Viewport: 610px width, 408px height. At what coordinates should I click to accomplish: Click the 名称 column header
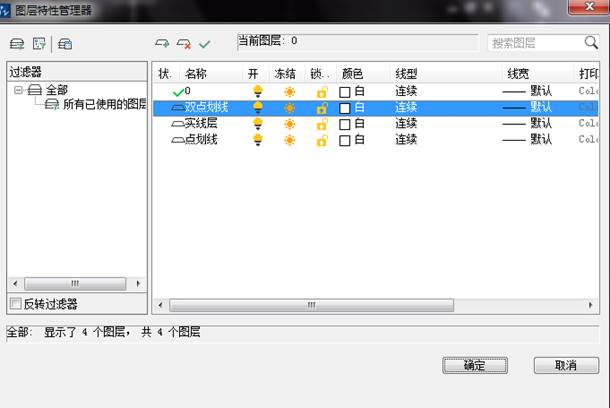pyautogui.click(x=196, y=74)
